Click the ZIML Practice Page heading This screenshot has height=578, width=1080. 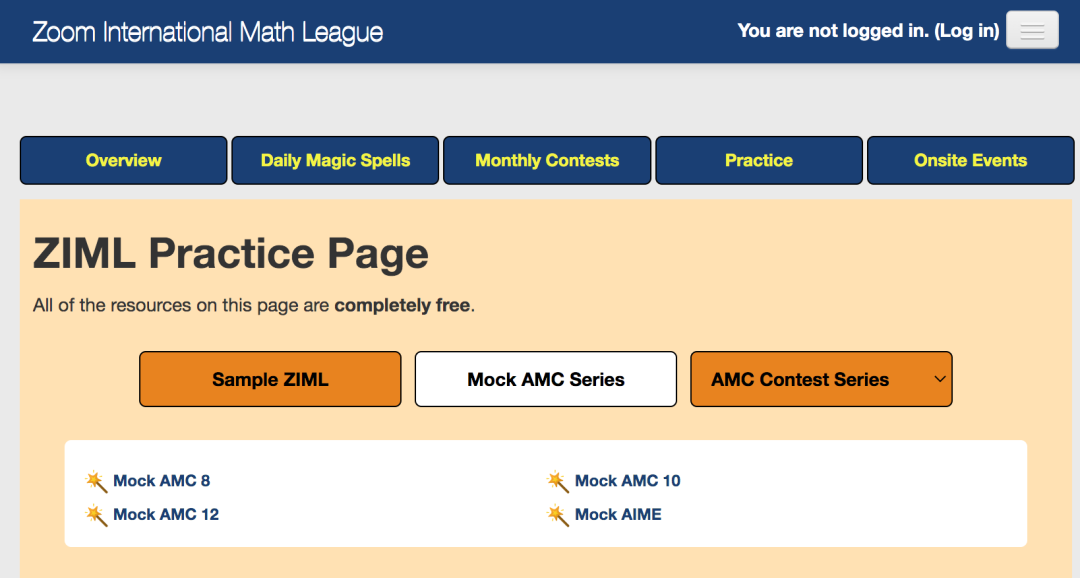(x=231, y=254)
